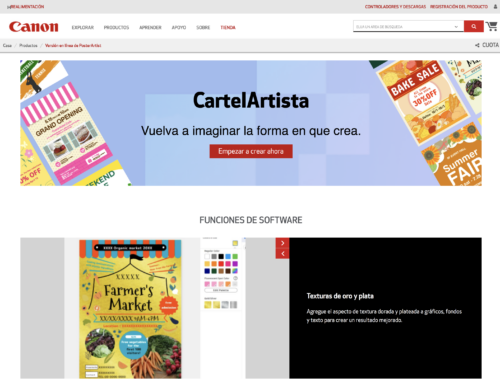Open Controladores y Descargas link

click(395, 7)
